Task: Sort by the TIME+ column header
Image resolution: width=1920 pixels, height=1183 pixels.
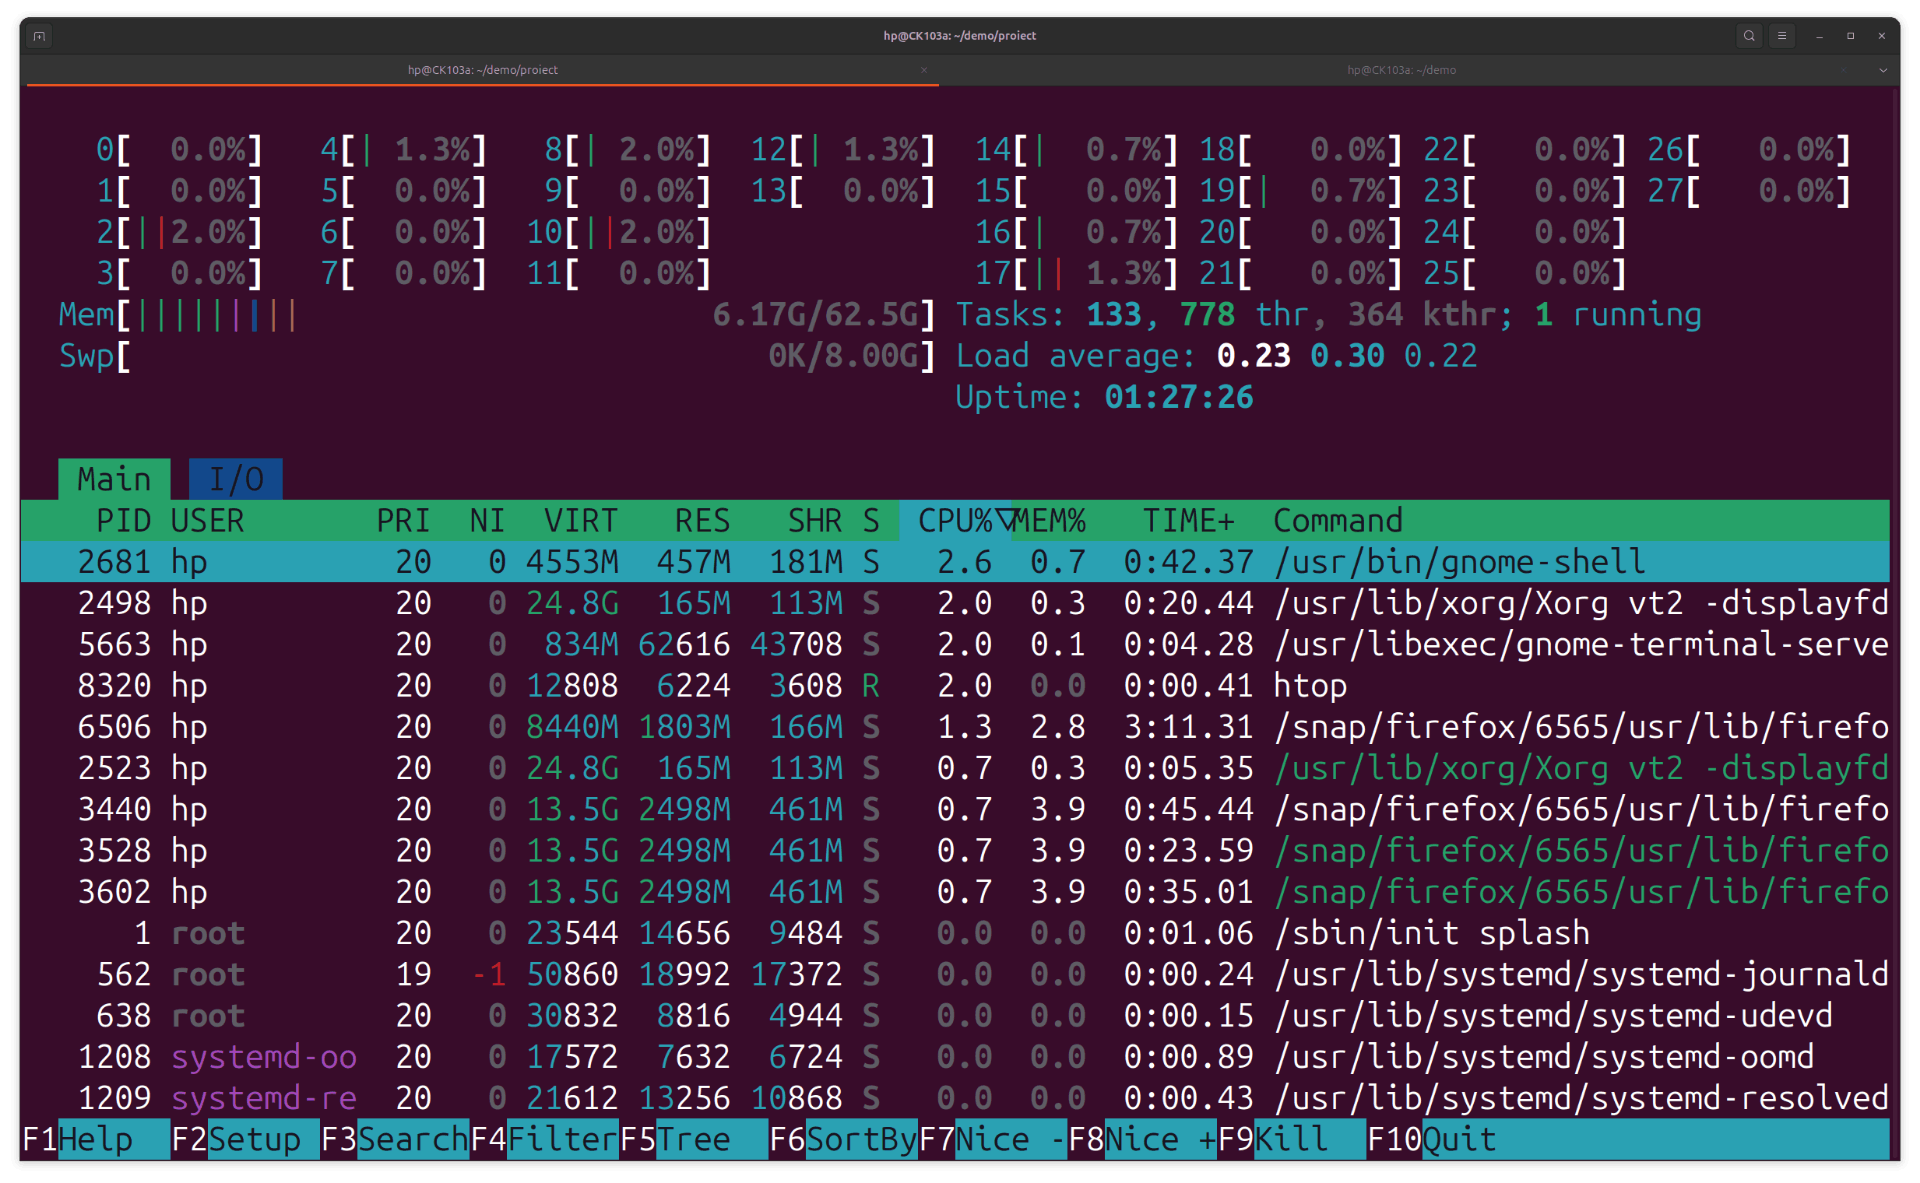Action: click(x=1189, y=521)
